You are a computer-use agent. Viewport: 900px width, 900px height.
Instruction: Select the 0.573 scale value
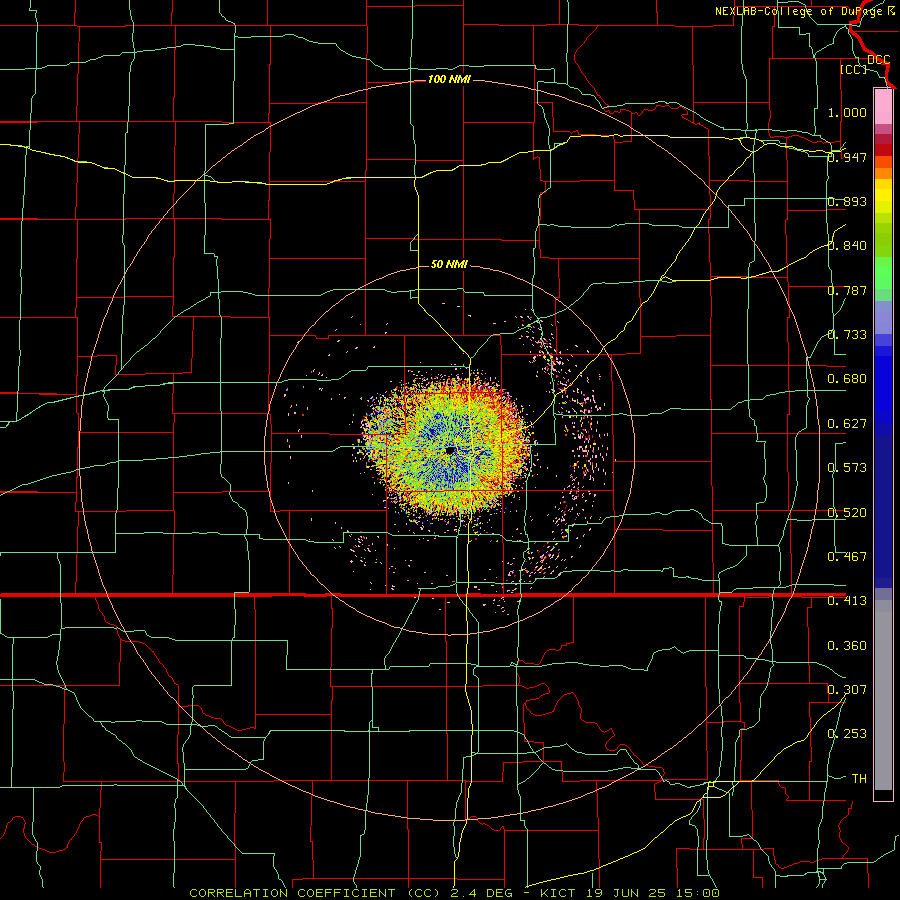(847, 468)
